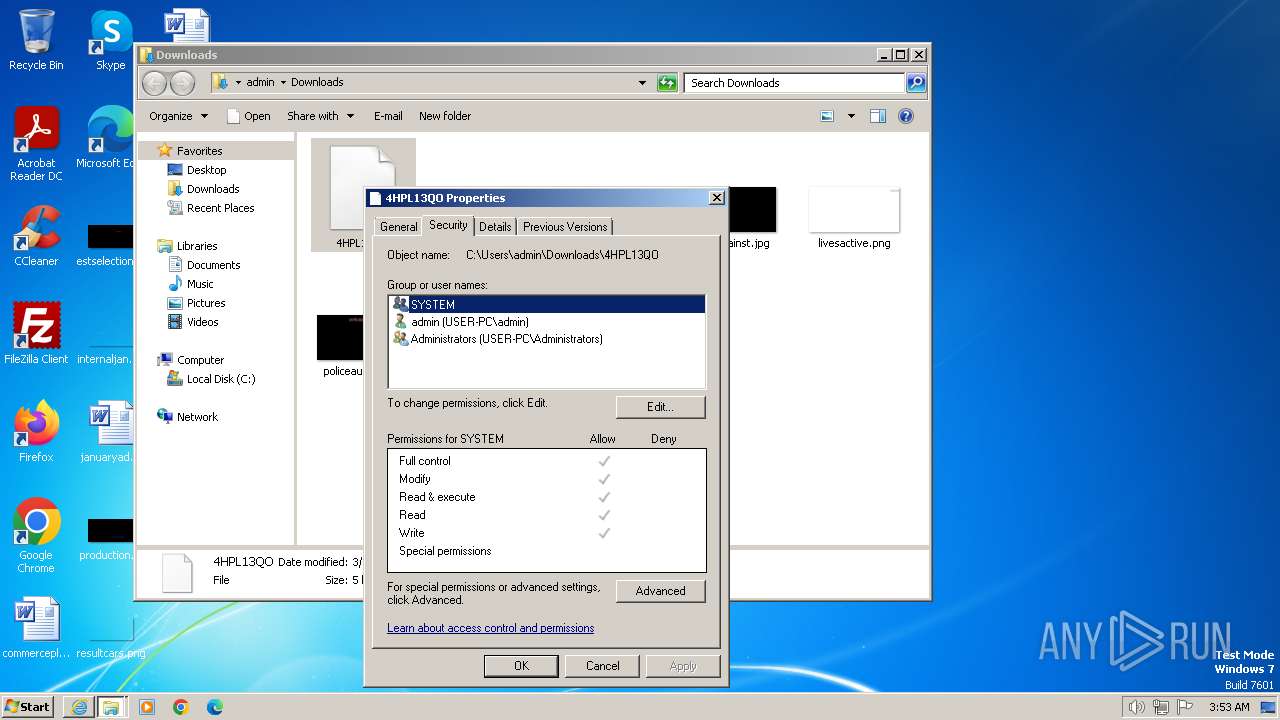Image resolution: width=1280 pixels, height=720 pixels.
Task: Click the taskbar clock showing 3:53 AM
Action: pyautogui.click(x=1229, y=707)
